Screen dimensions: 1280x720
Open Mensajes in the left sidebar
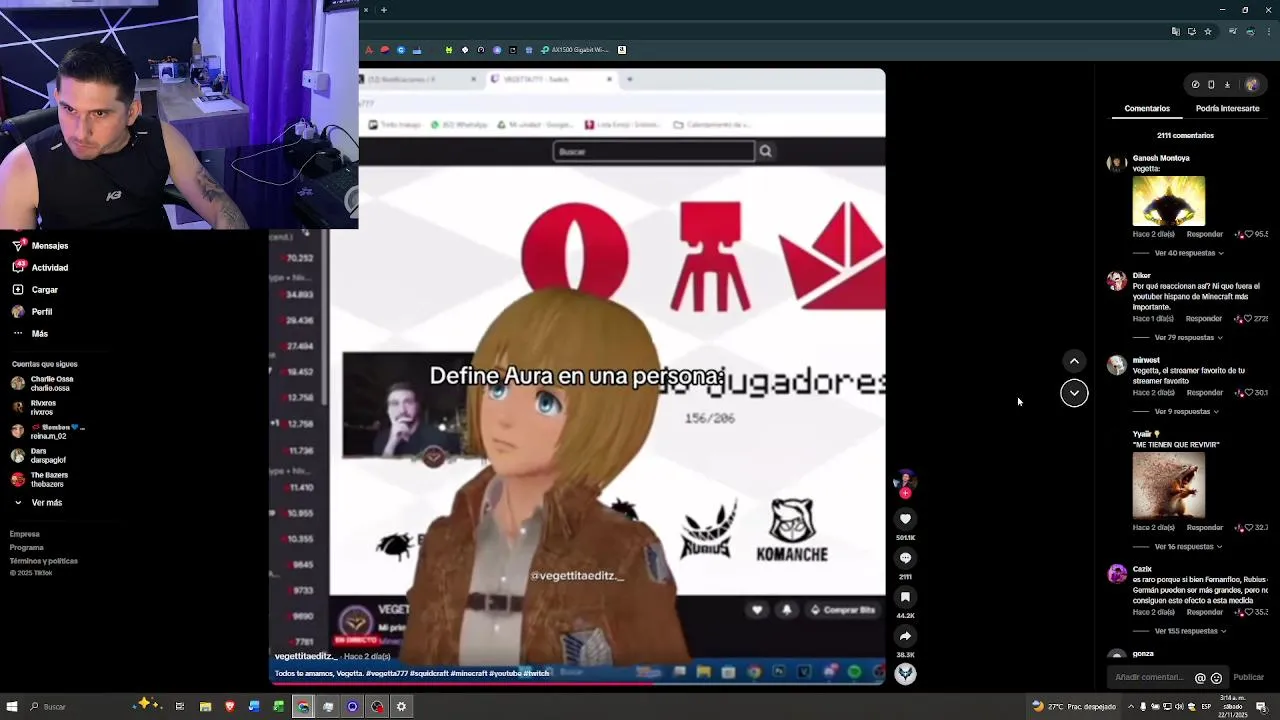(x=40, y=246)
